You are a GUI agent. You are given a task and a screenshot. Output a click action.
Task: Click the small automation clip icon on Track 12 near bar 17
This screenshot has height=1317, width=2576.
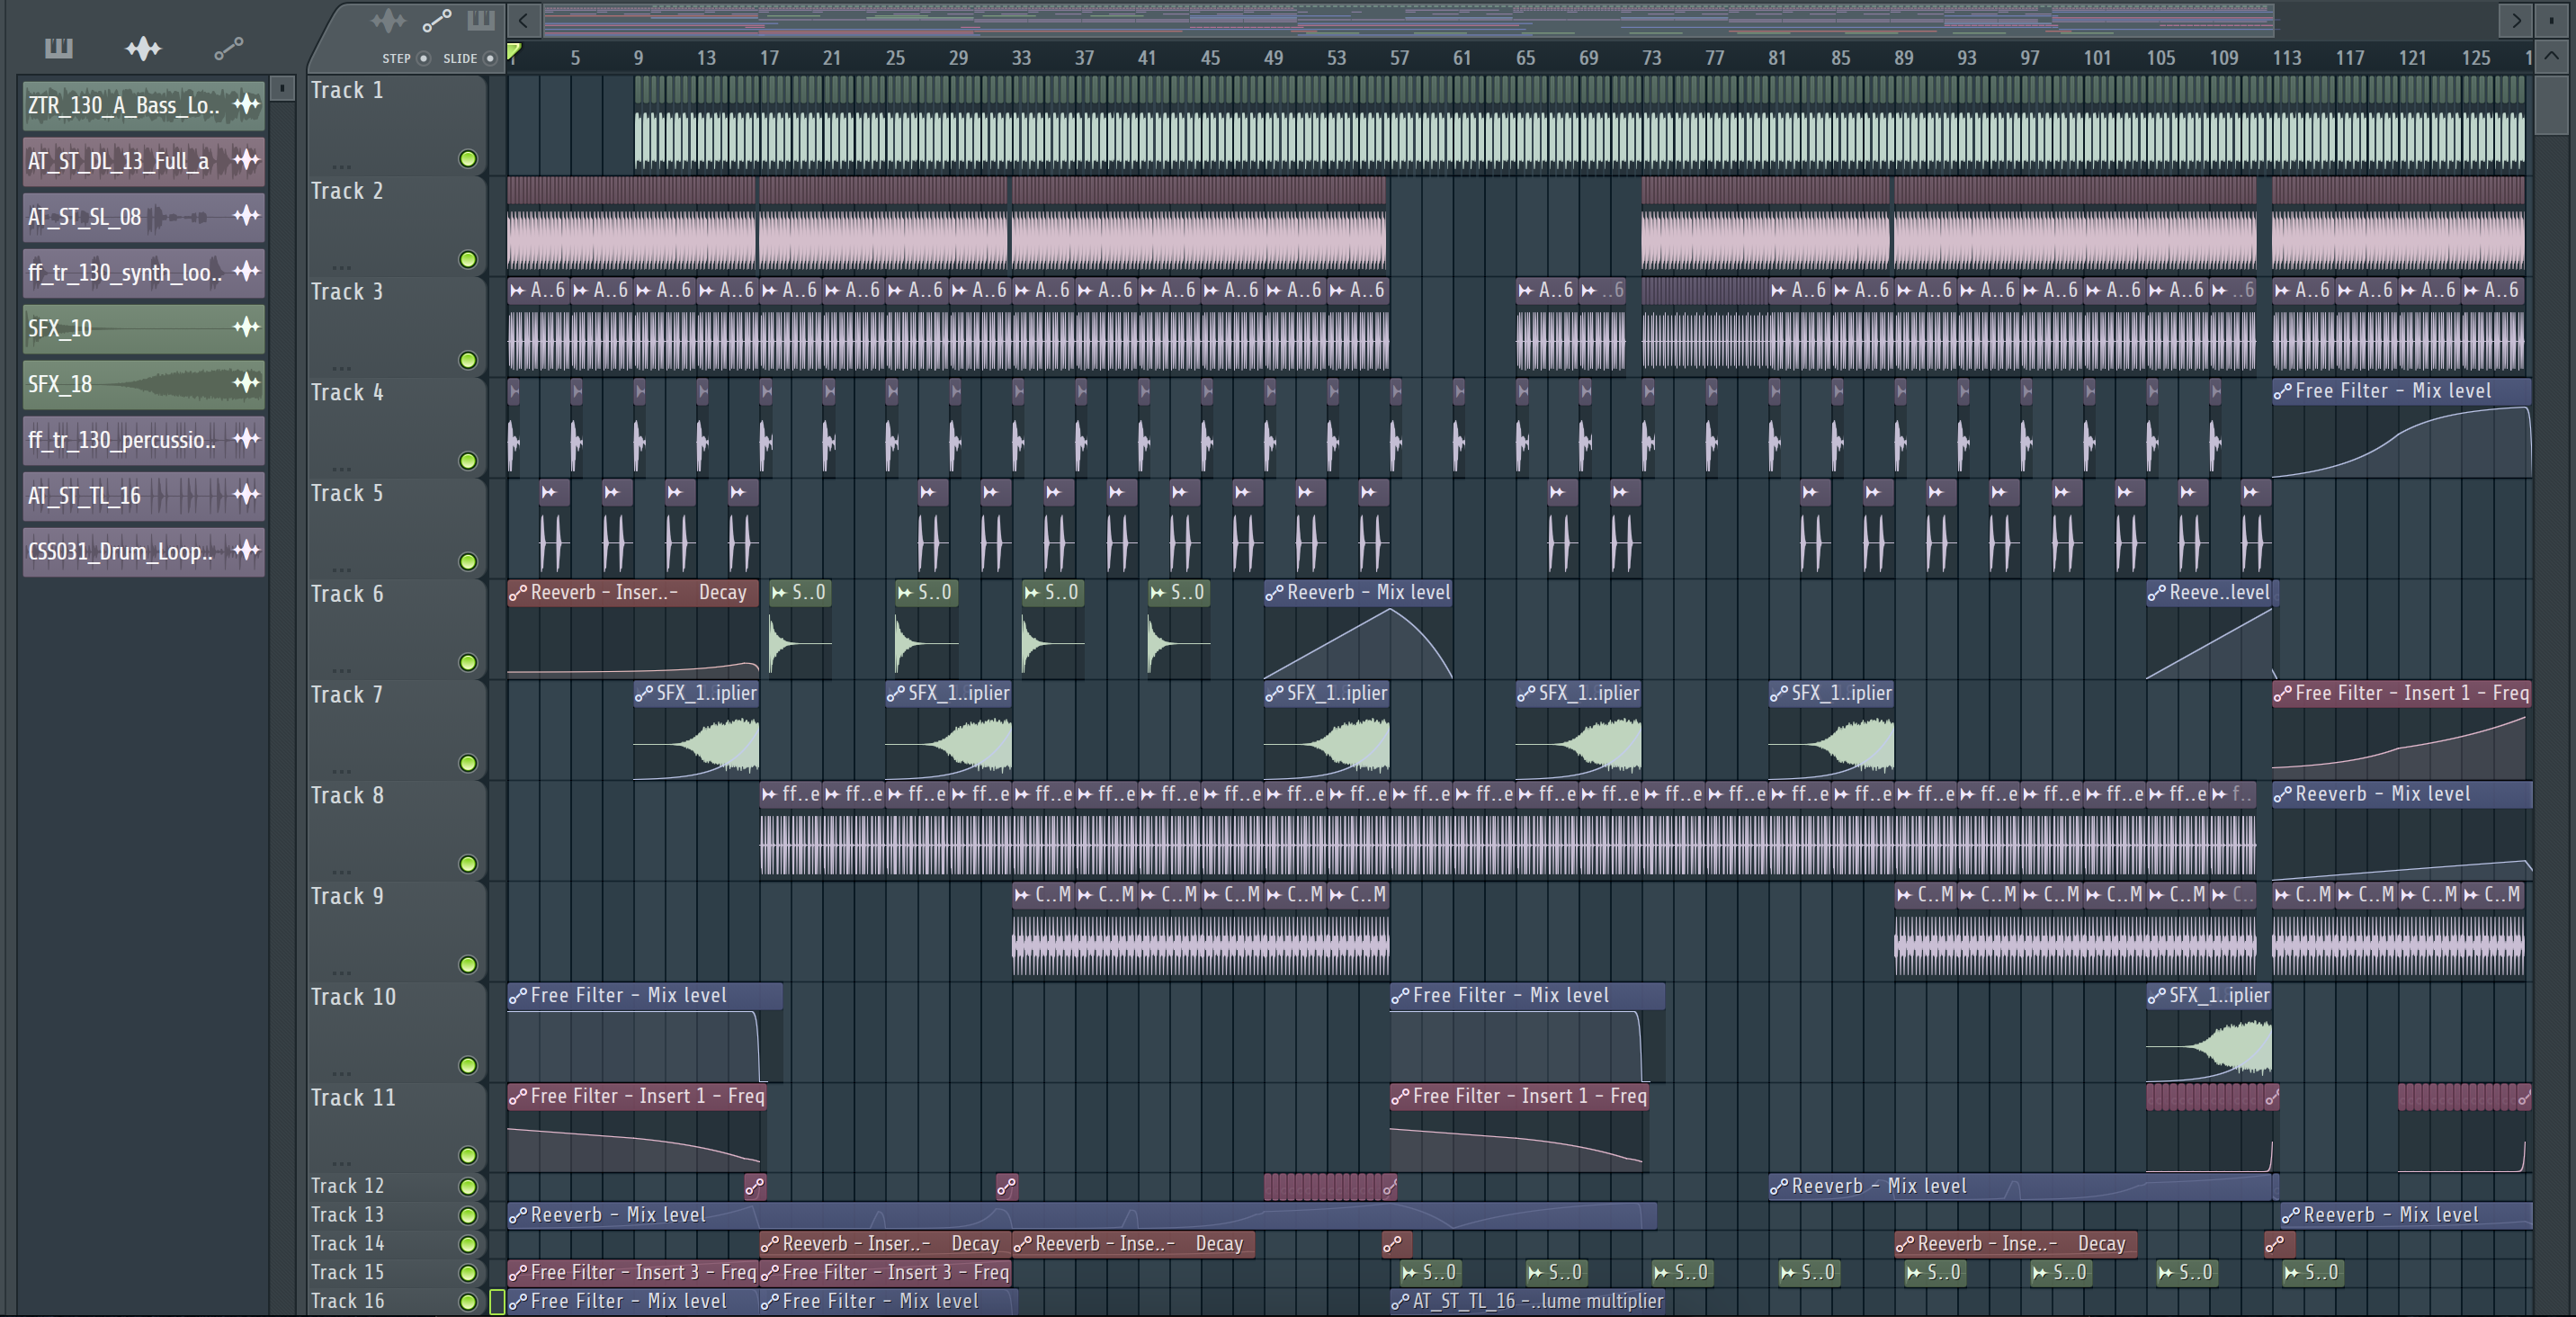pos(755,1186)
